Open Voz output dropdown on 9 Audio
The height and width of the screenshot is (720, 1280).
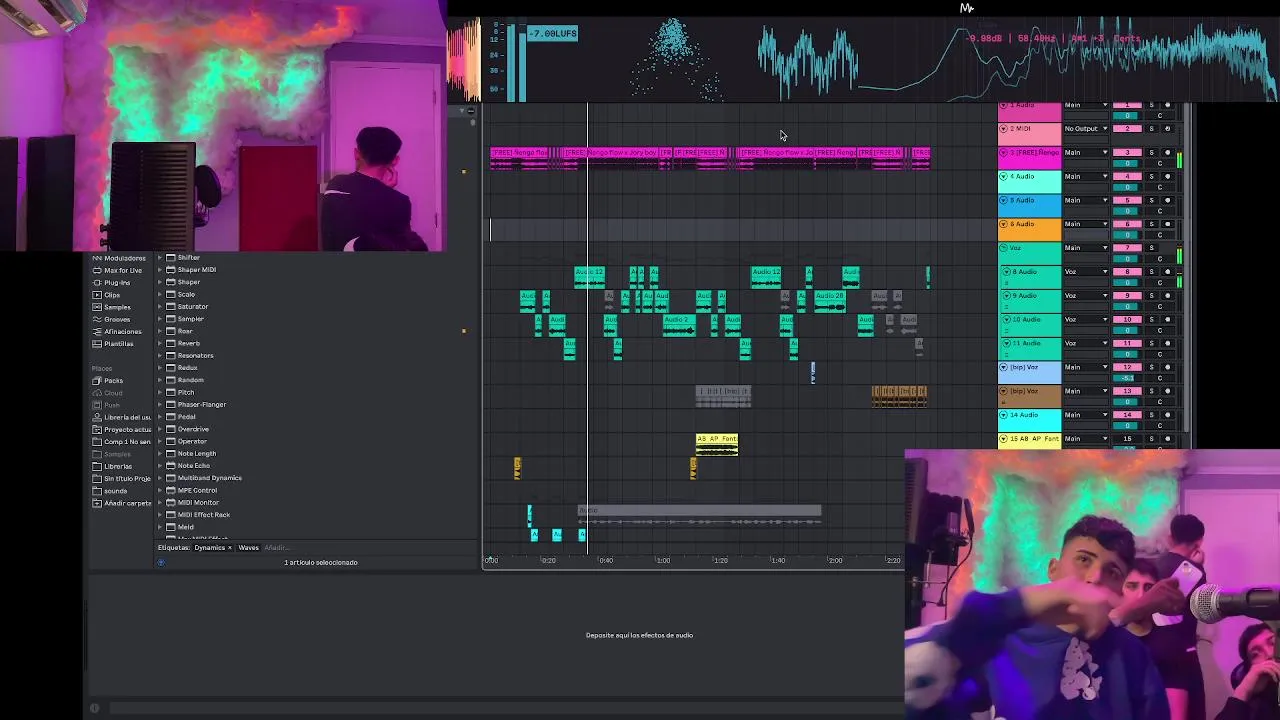coord(1086,296)
